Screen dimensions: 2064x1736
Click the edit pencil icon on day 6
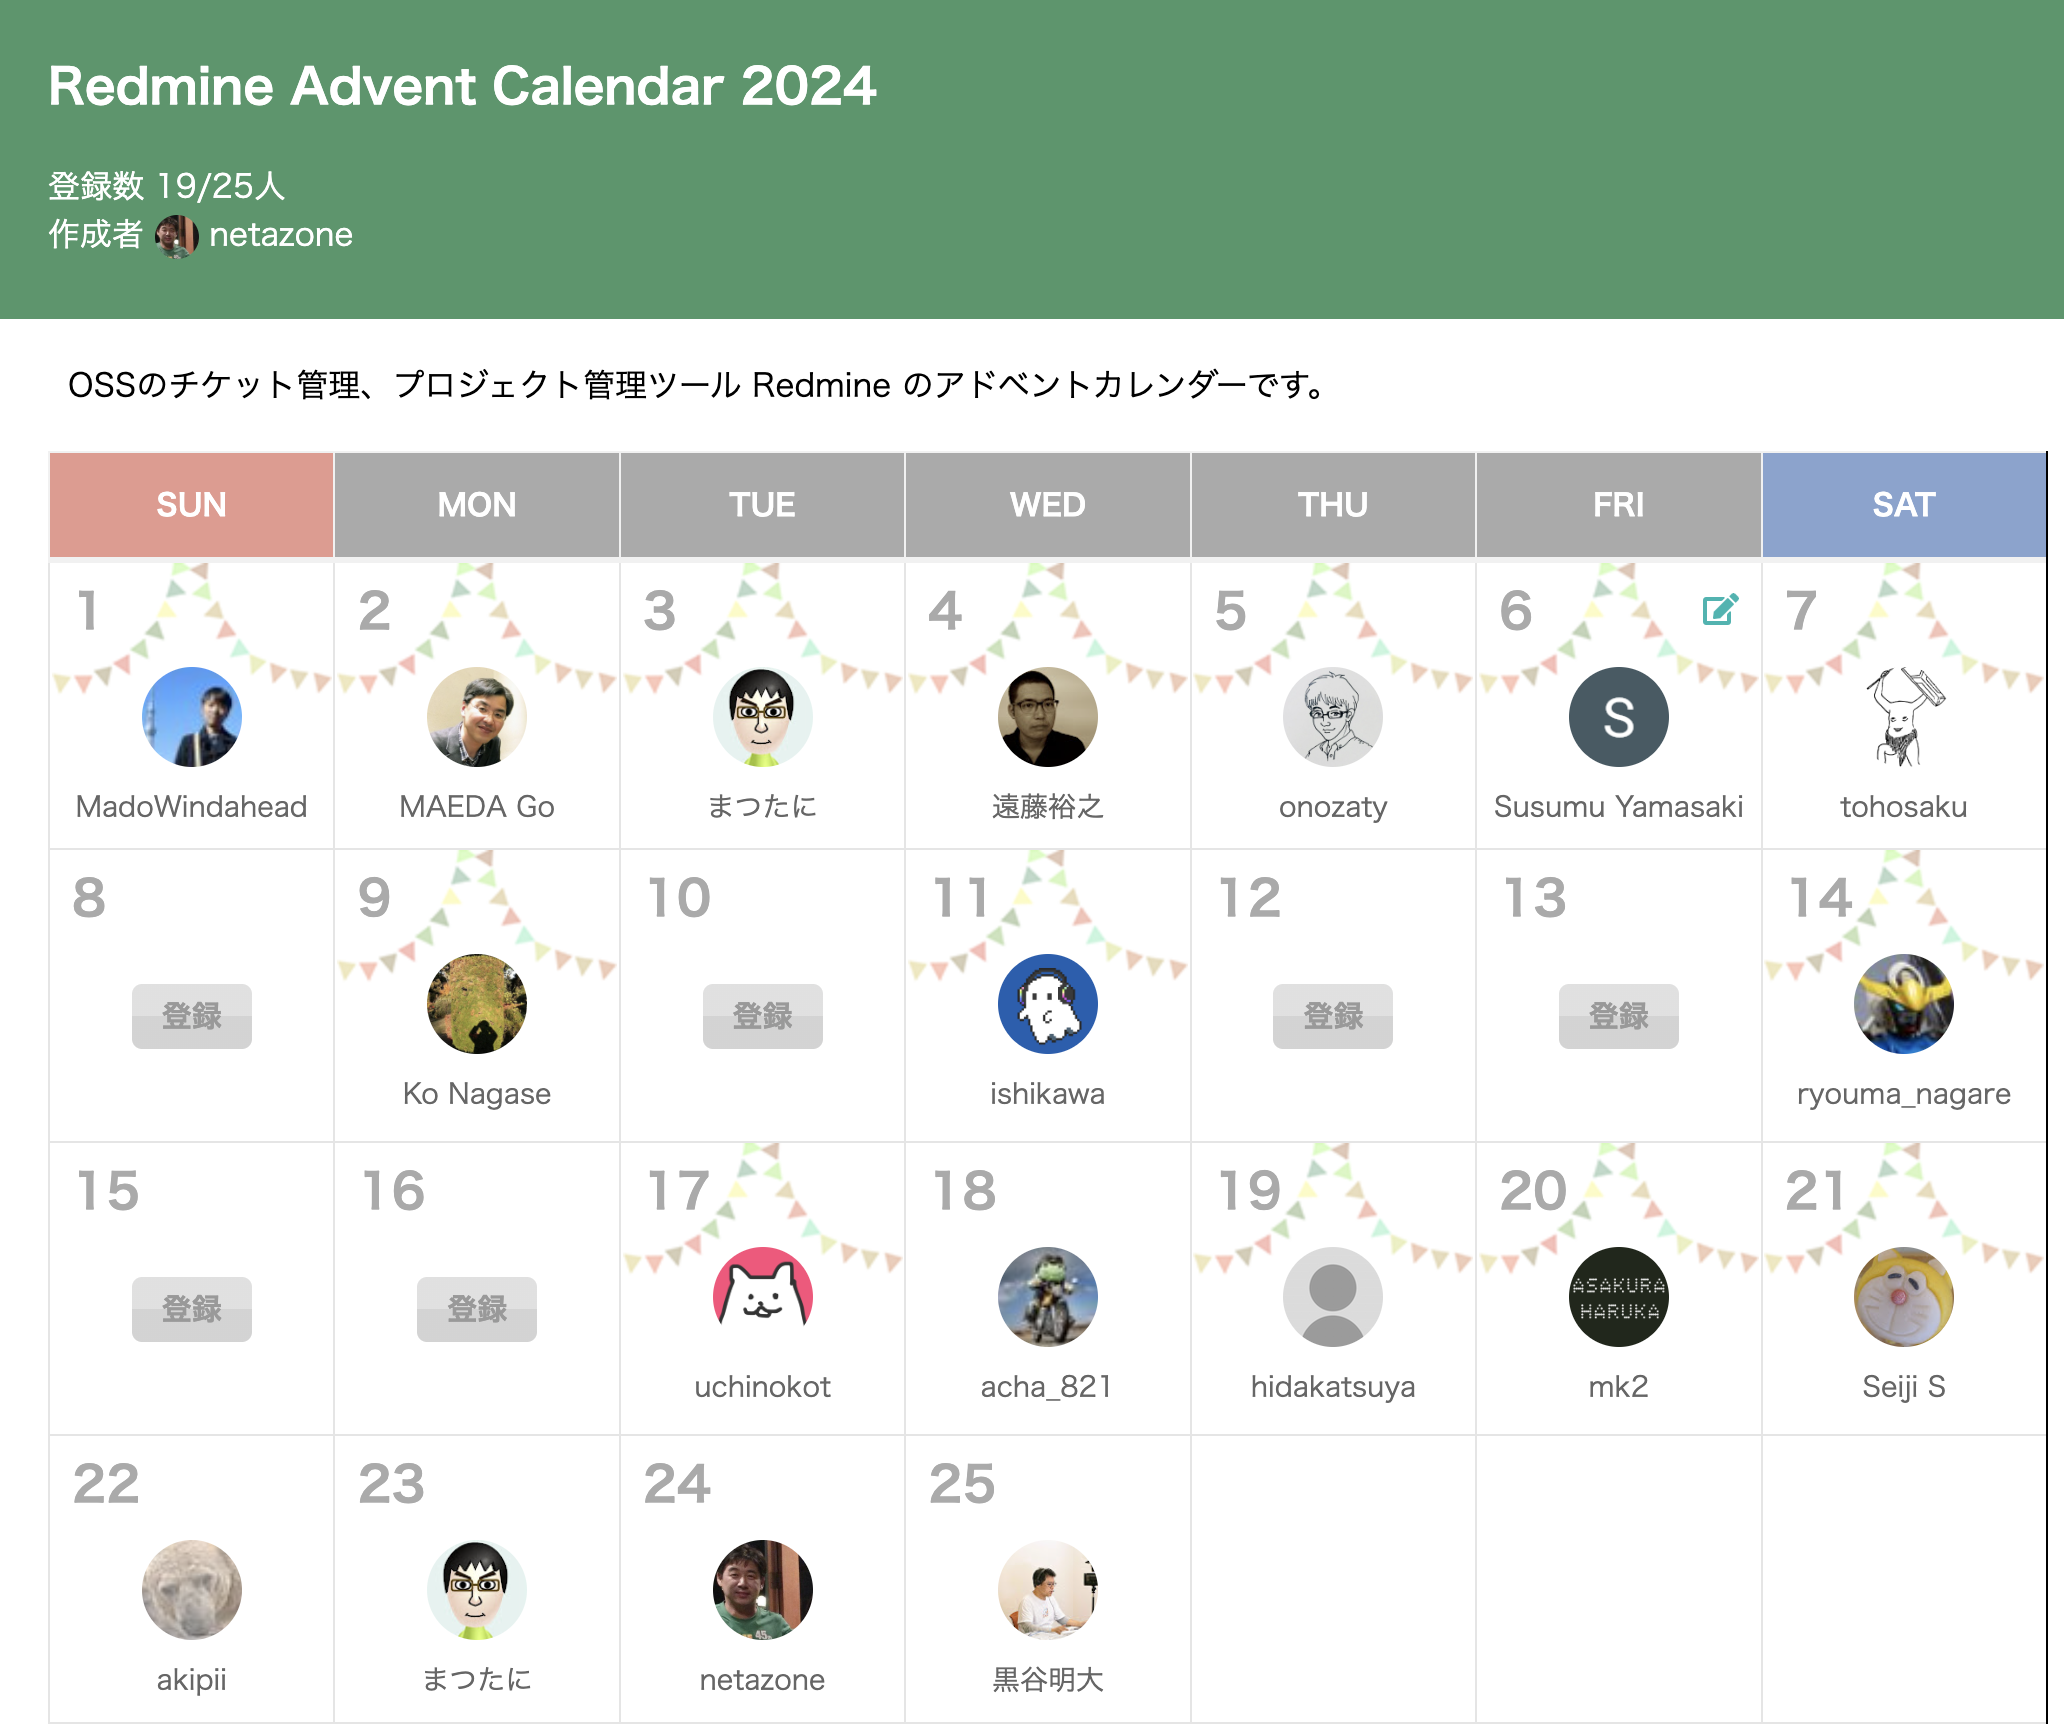[x=1720, y=609]
